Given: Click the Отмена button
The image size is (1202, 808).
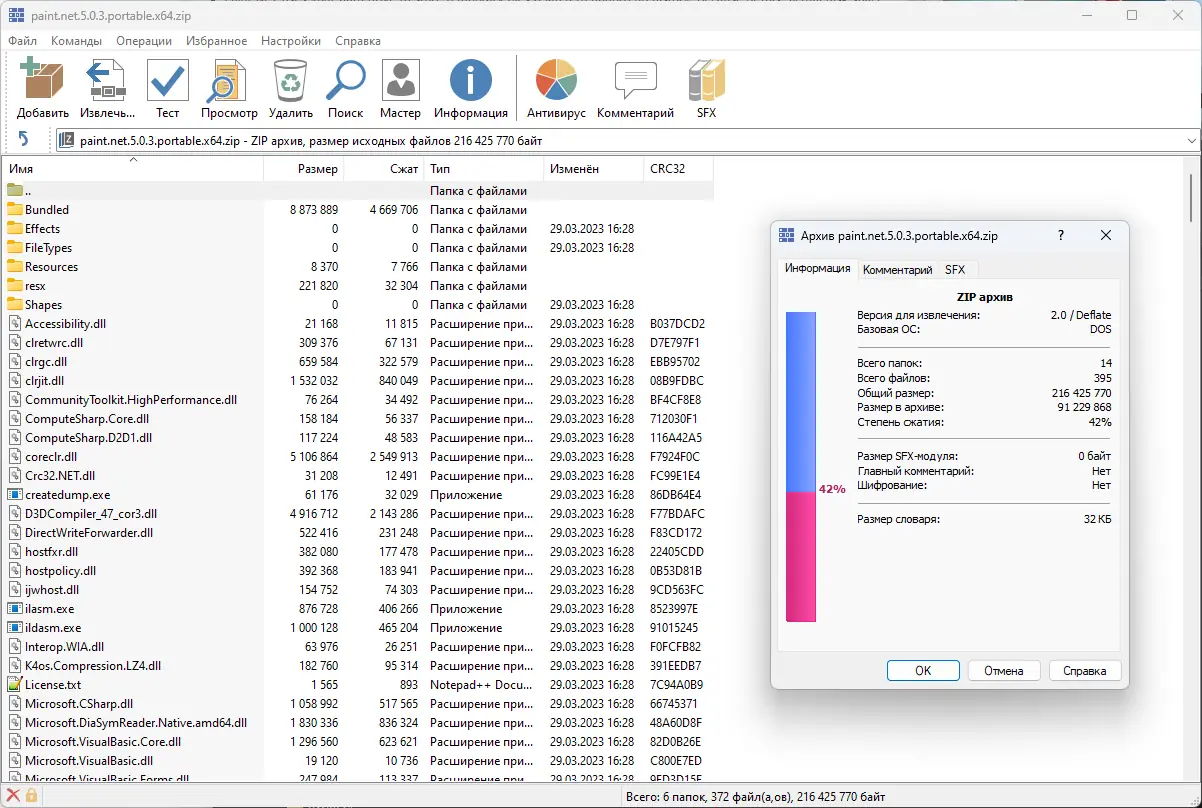Looking at the screenshot, I should (1003, 671).
